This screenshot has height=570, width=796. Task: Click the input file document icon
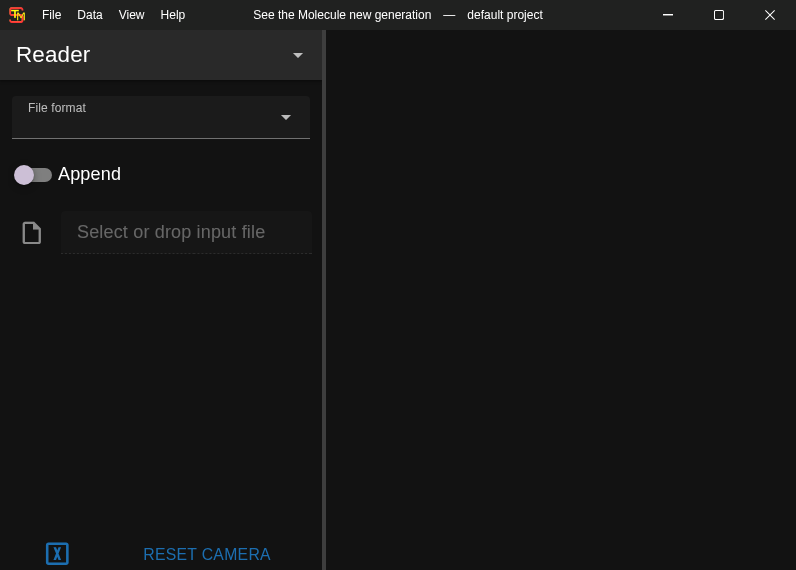click(x=31, y=233)
